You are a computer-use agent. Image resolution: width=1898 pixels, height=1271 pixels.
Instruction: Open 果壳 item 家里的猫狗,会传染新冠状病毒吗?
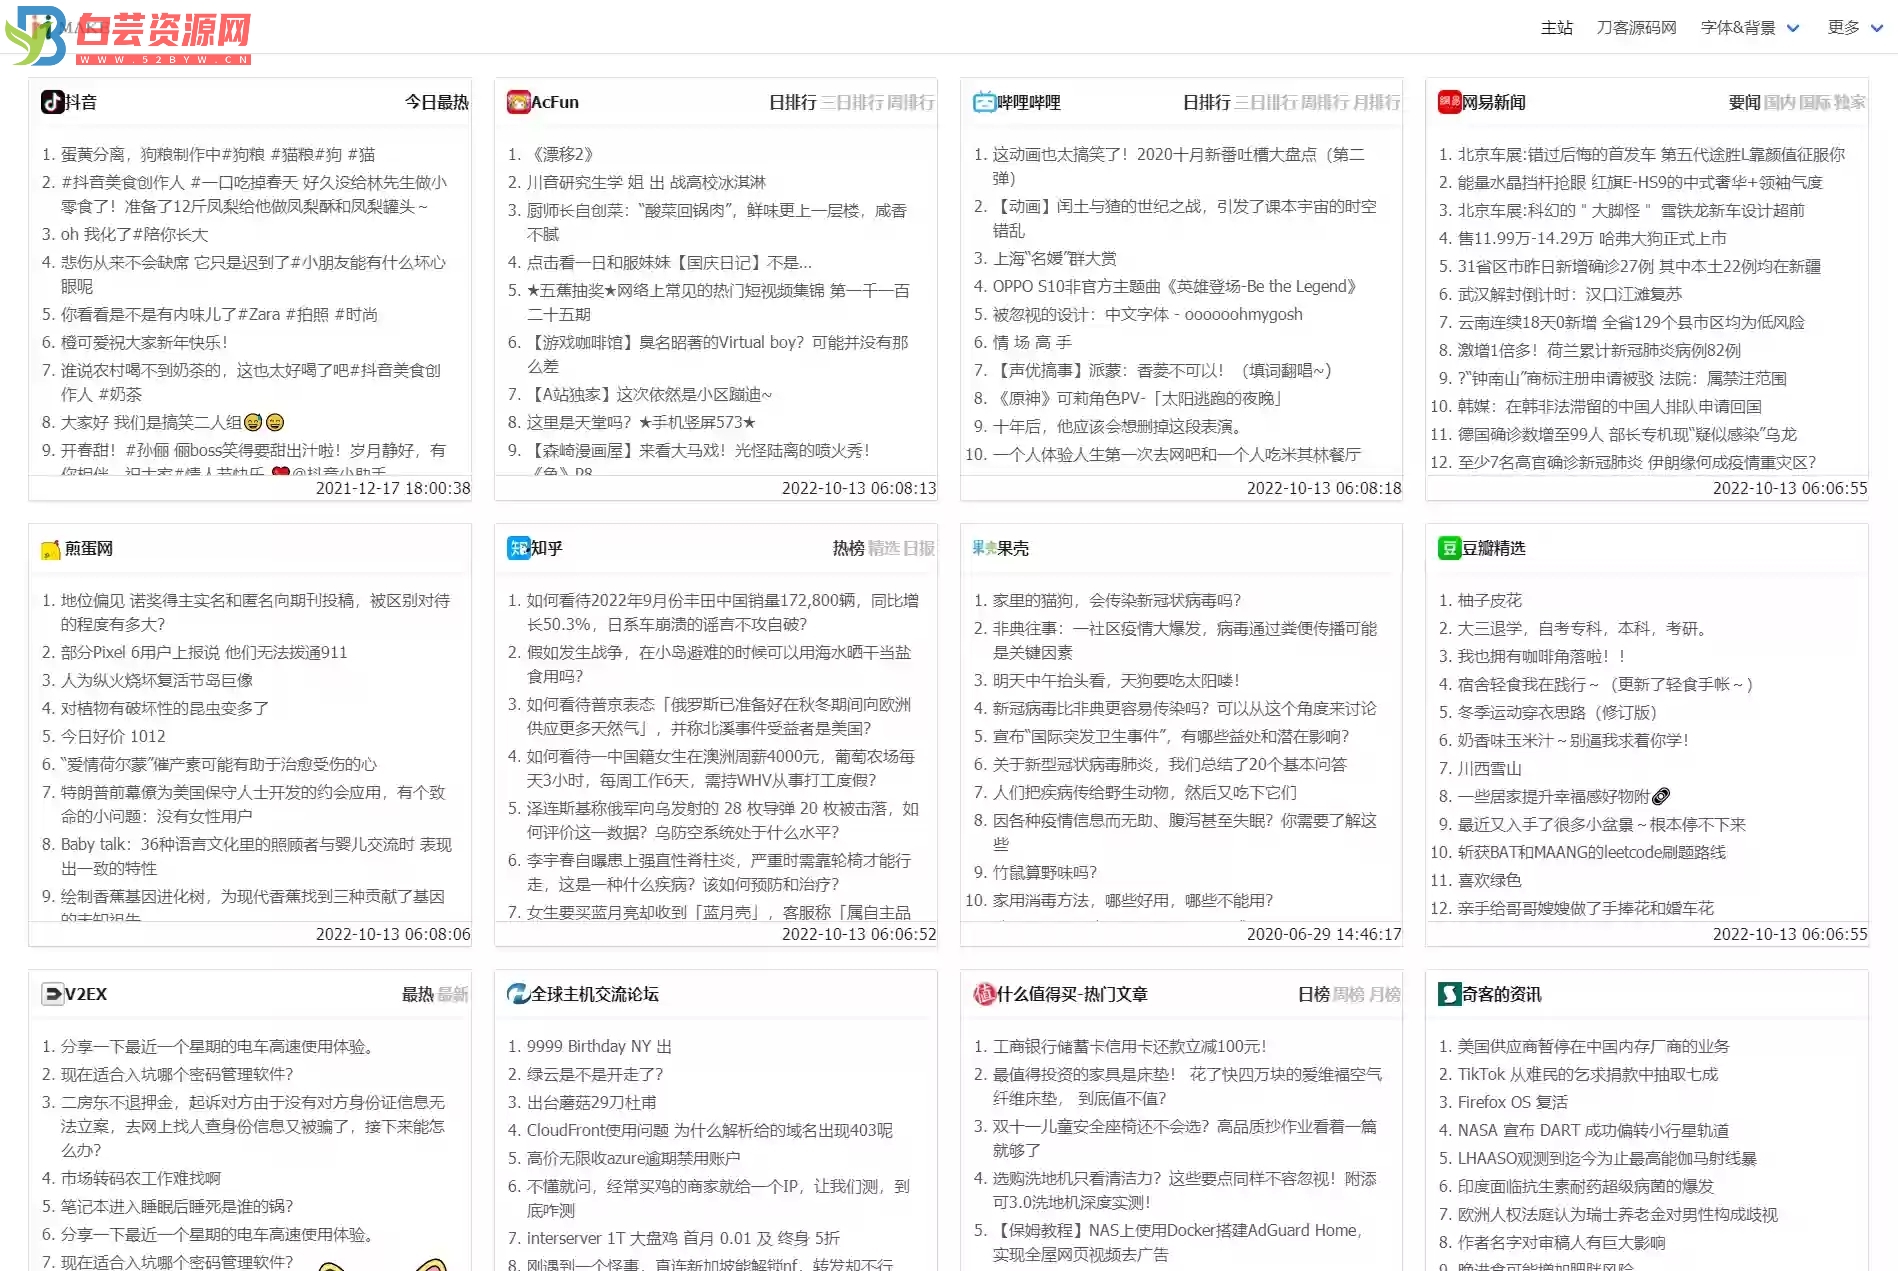tap(1116, 600)
